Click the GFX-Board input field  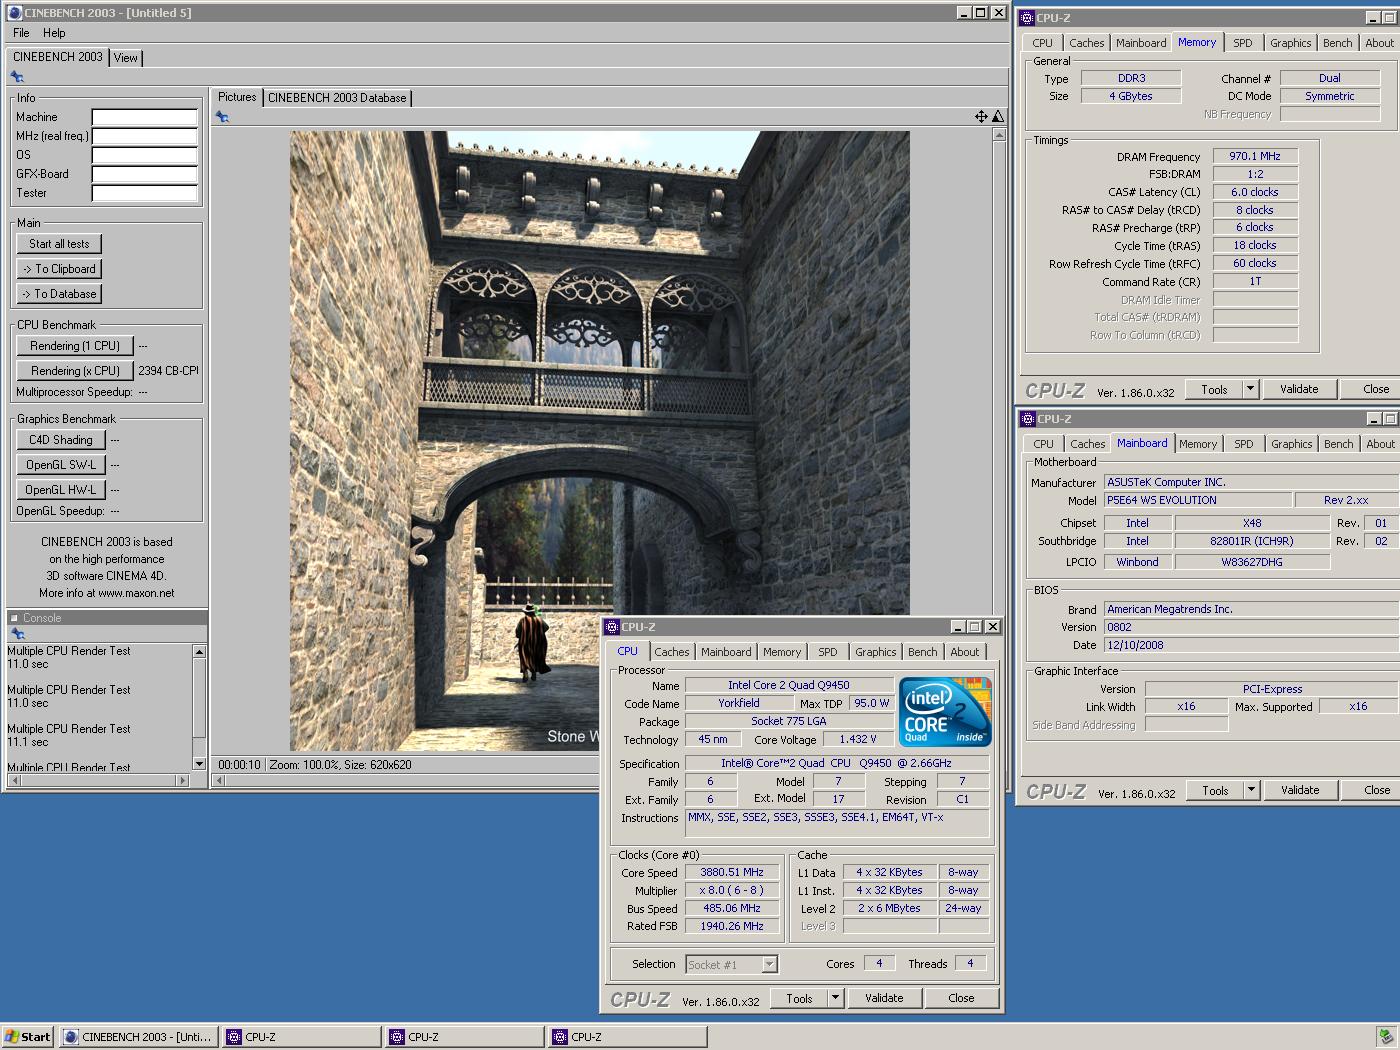(145, 174)
